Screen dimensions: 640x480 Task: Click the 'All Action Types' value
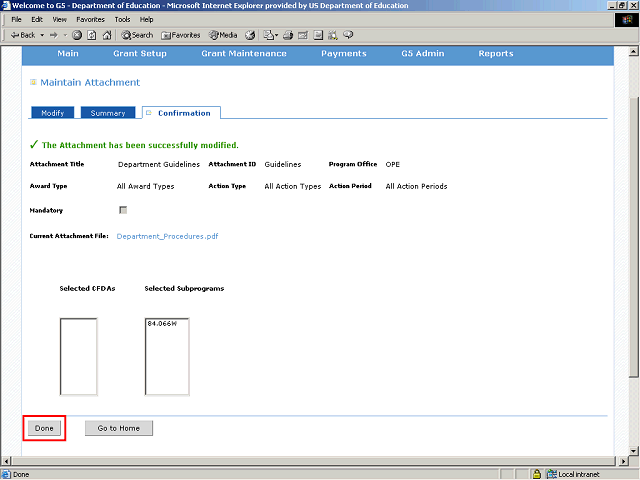coord(293,187)
